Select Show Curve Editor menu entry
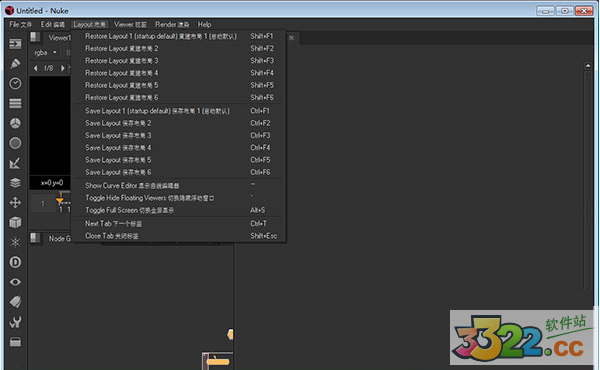The width and height of the screenshot is (600, 370). coord(179,186)
